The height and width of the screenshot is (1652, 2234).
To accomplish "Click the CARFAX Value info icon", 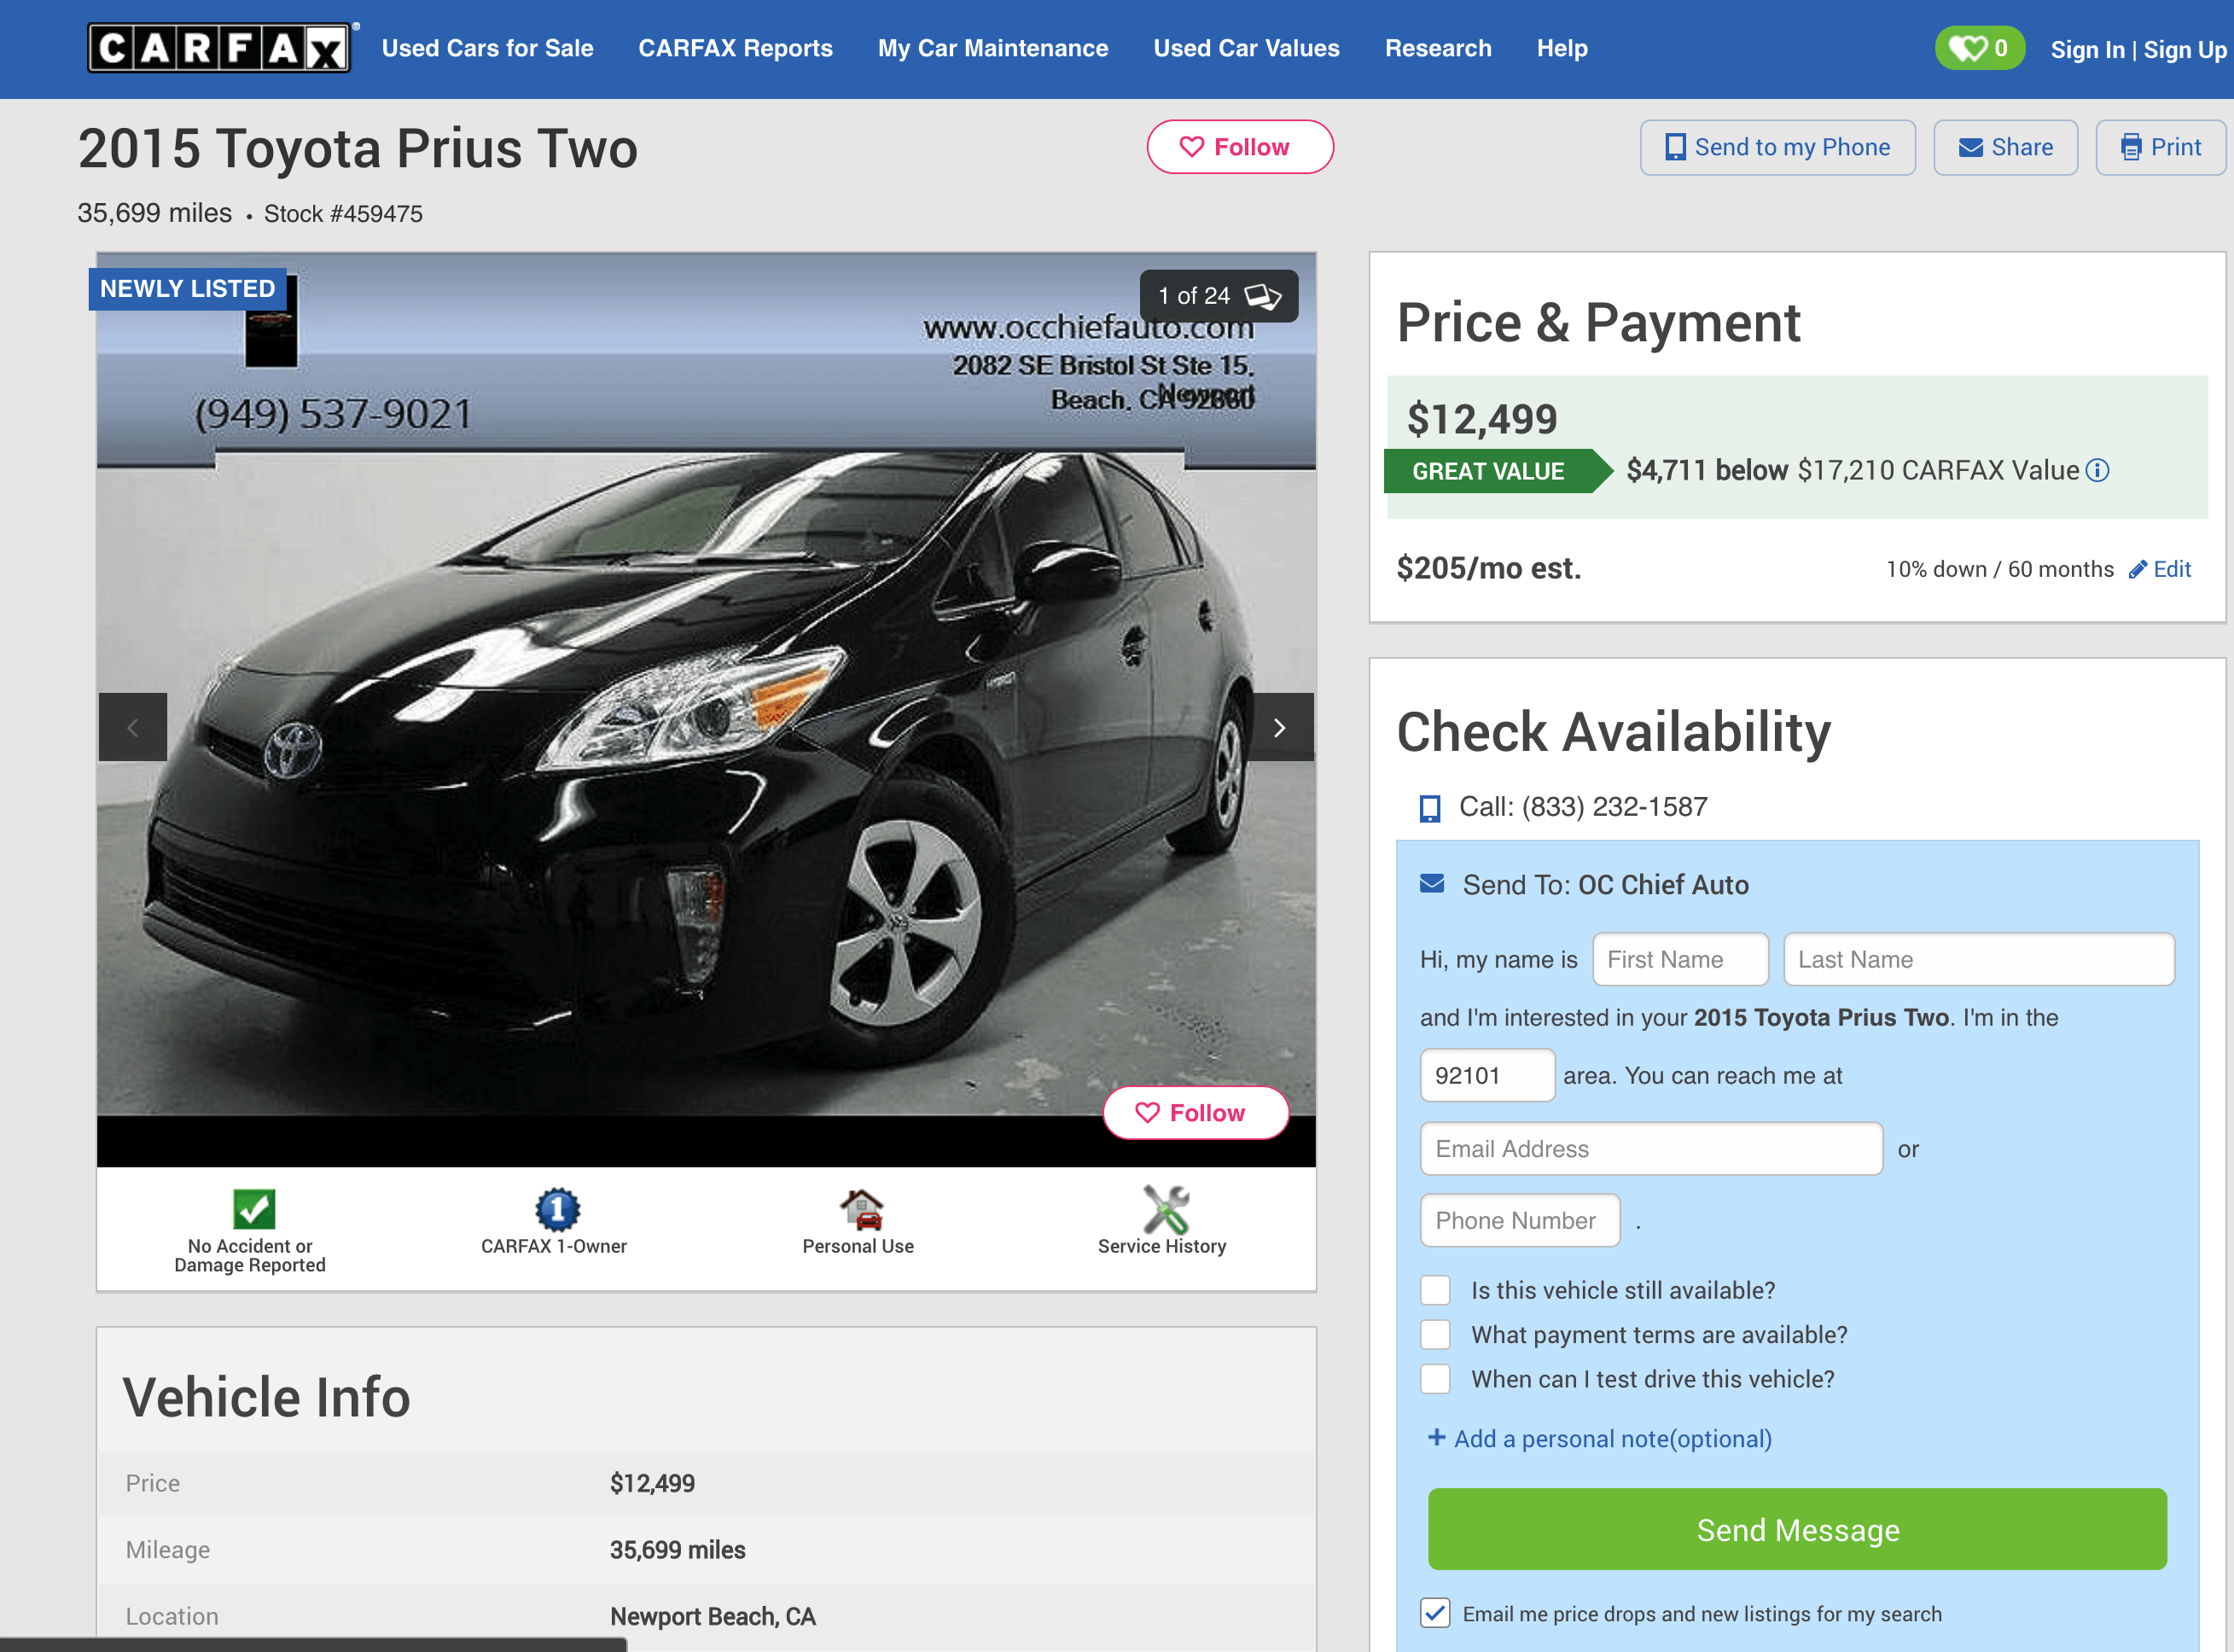I will click(2097, 470).
